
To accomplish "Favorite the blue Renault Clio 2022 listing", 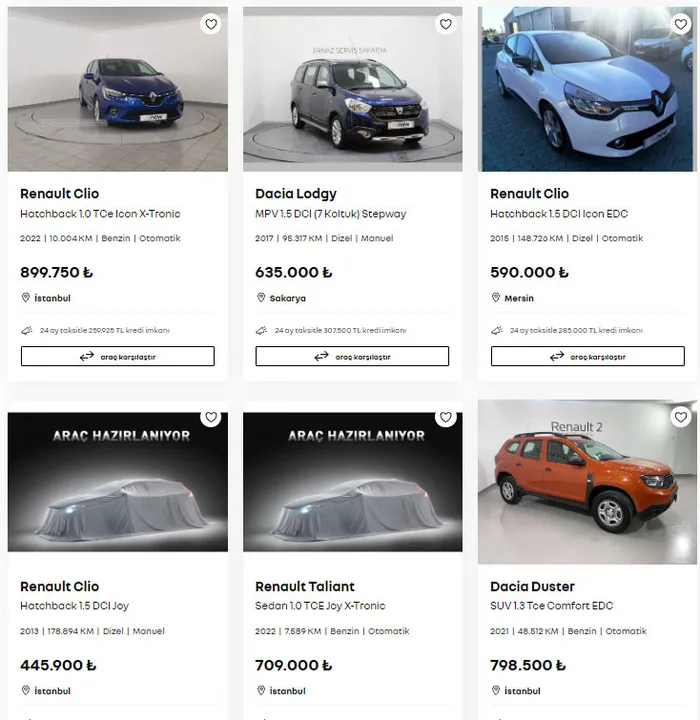I will click(x=211, y=24).
